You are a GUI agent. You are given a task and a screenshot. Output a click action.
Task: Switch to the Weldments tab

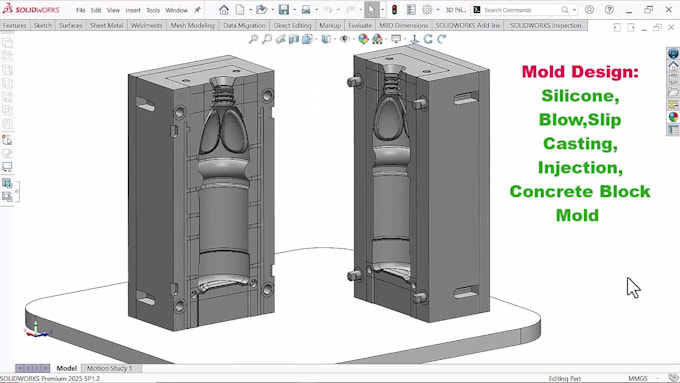point(147,26)
